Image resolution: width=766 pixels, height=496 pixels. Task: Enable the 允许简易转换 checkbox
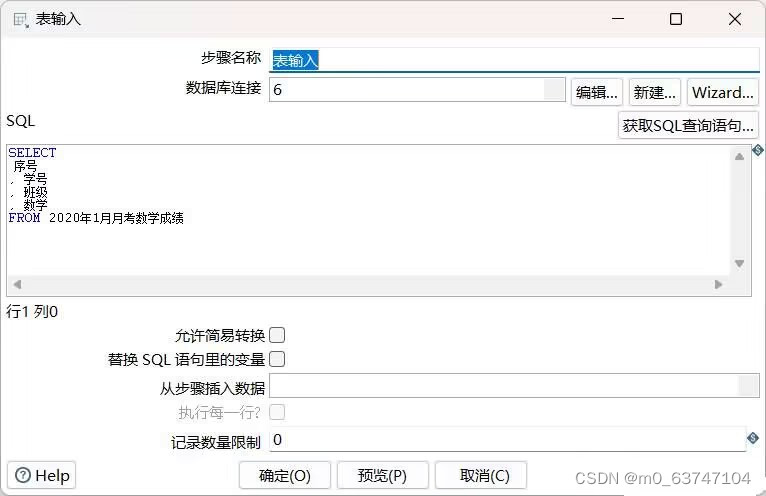277,335
